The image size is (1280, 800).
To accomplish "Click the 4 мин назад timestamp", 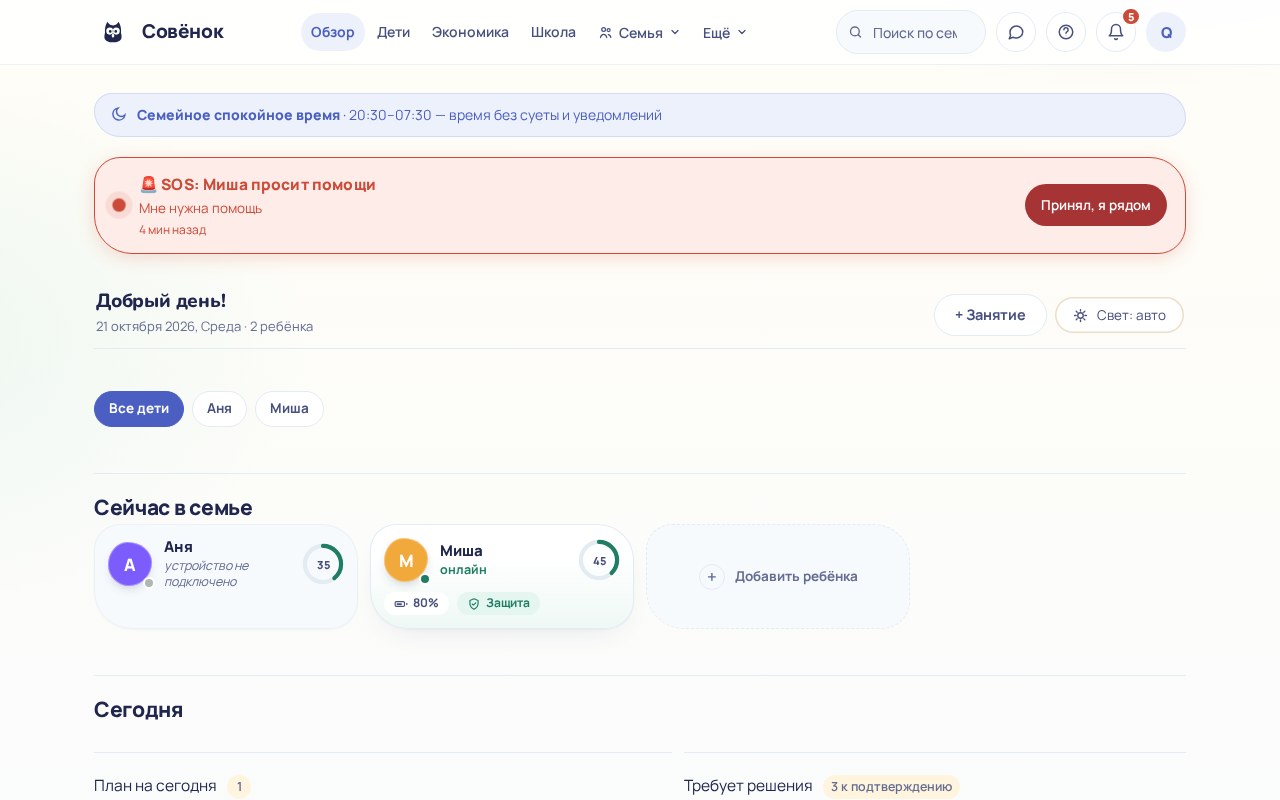I will click(x=172, y=230).
